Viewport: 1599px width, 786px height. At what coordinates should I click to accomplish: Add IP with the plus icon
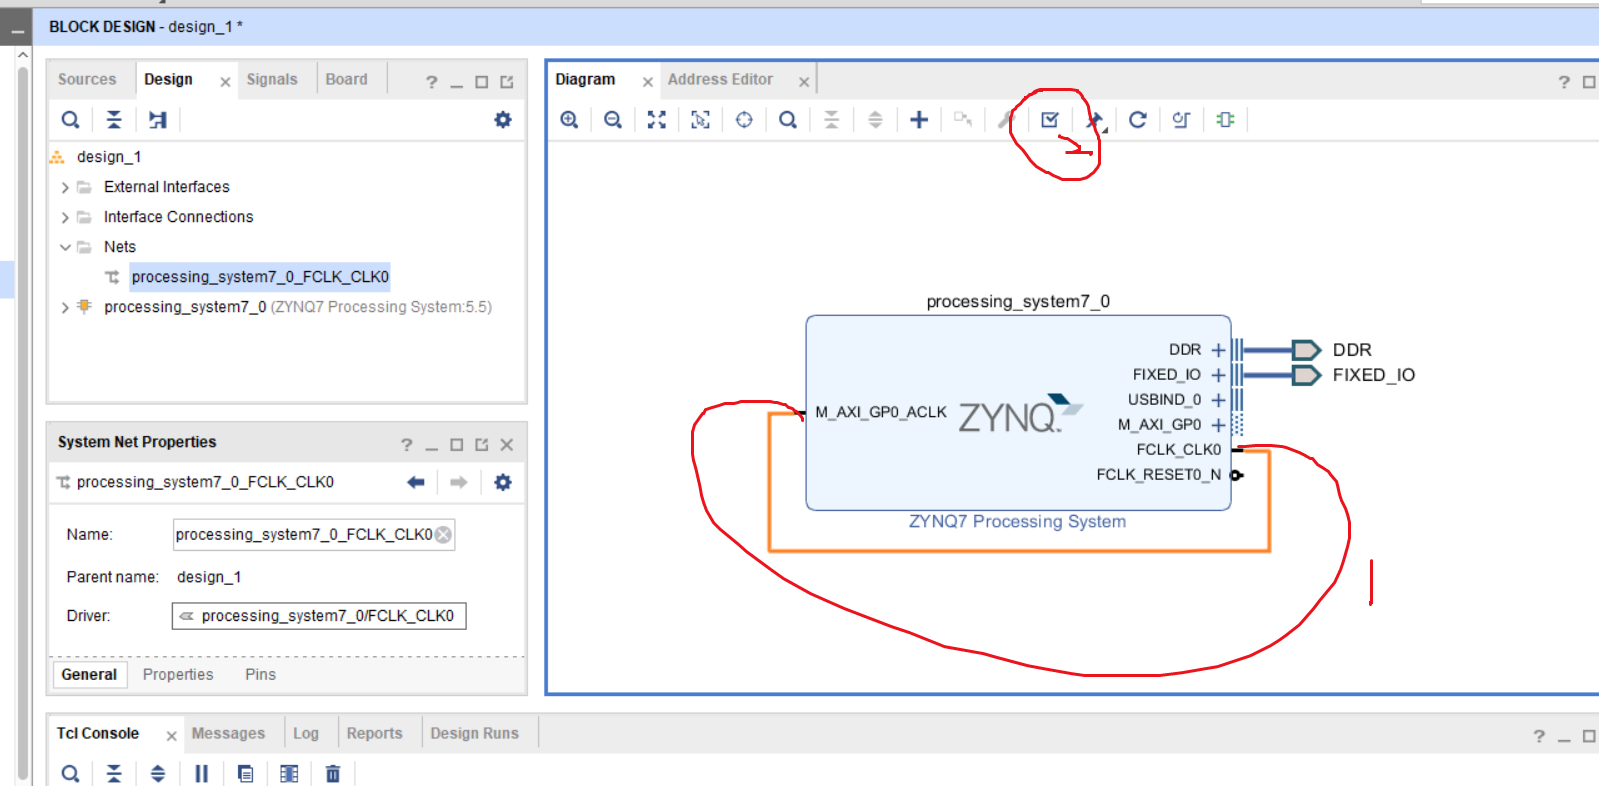click(x=919, y=120)
